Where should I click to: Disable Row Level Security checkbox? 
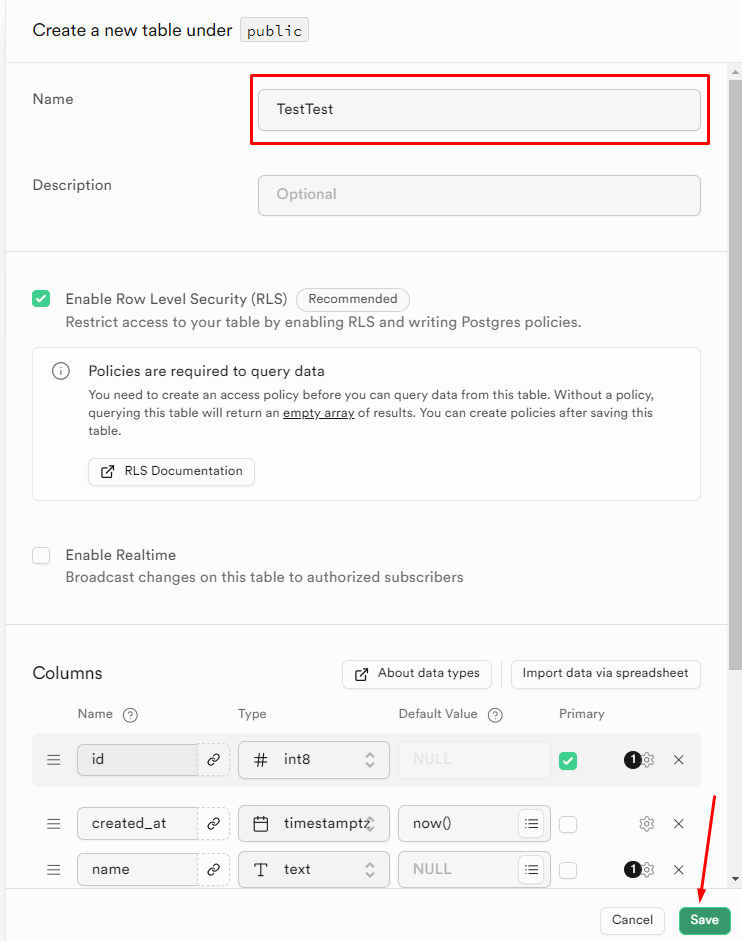coord(41,298)
